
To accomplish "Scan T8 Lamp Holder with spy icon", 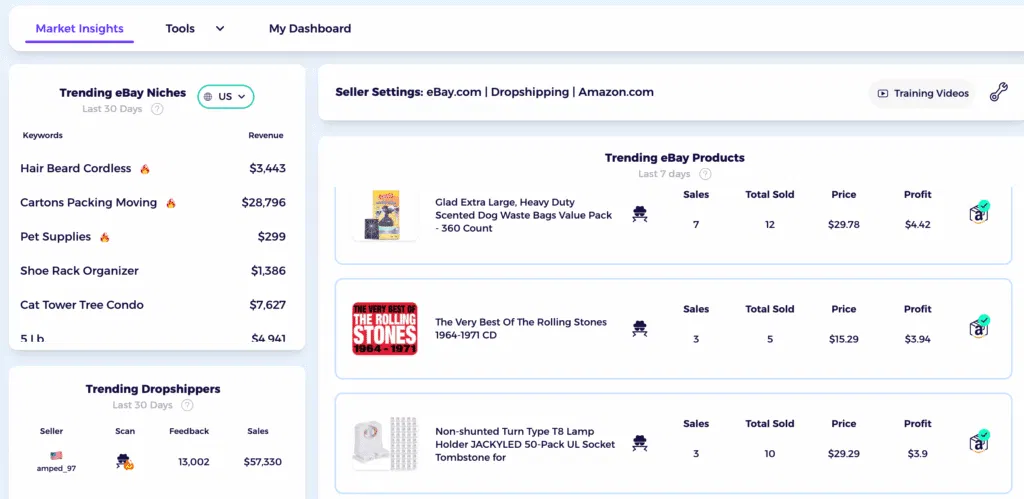I will coord(640,443).
